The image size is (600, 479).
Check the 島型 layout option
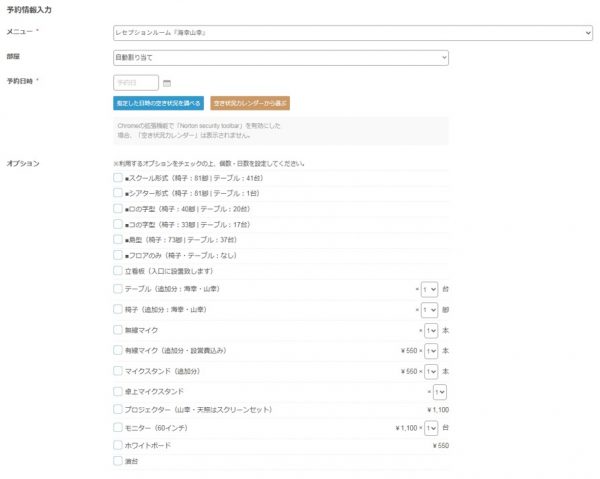coord(118,241)
